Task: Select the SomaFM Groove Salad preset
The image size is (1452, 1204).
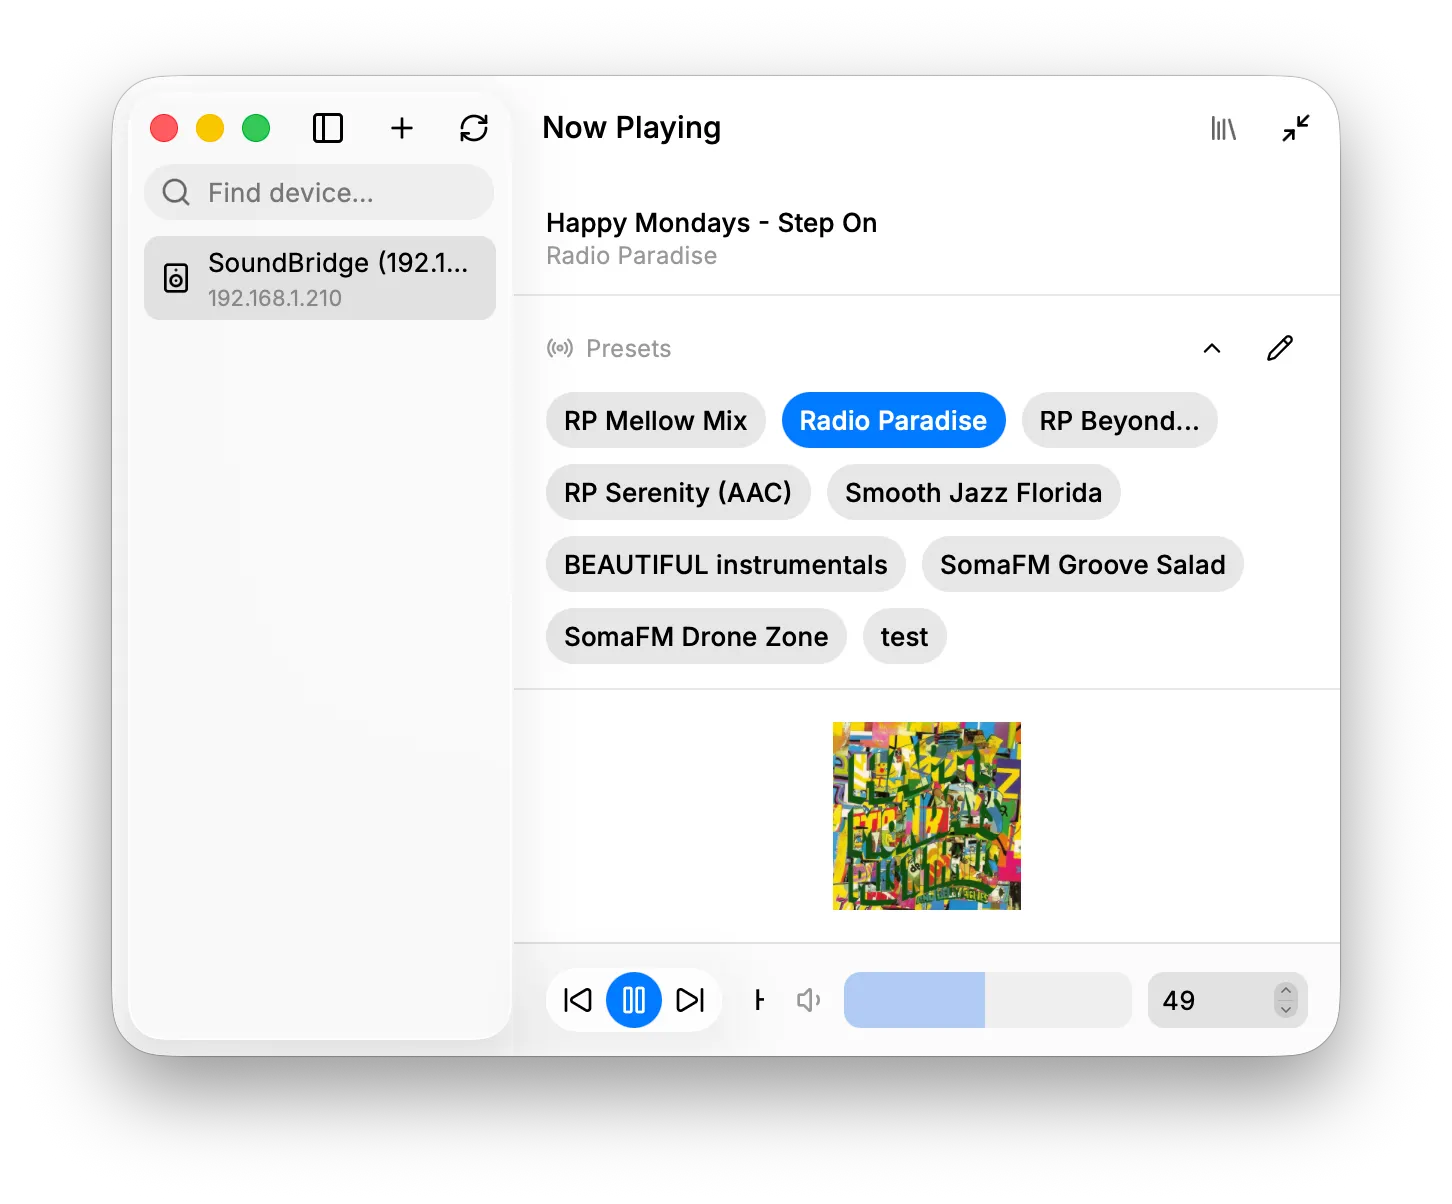Action: coord(1083,564)
